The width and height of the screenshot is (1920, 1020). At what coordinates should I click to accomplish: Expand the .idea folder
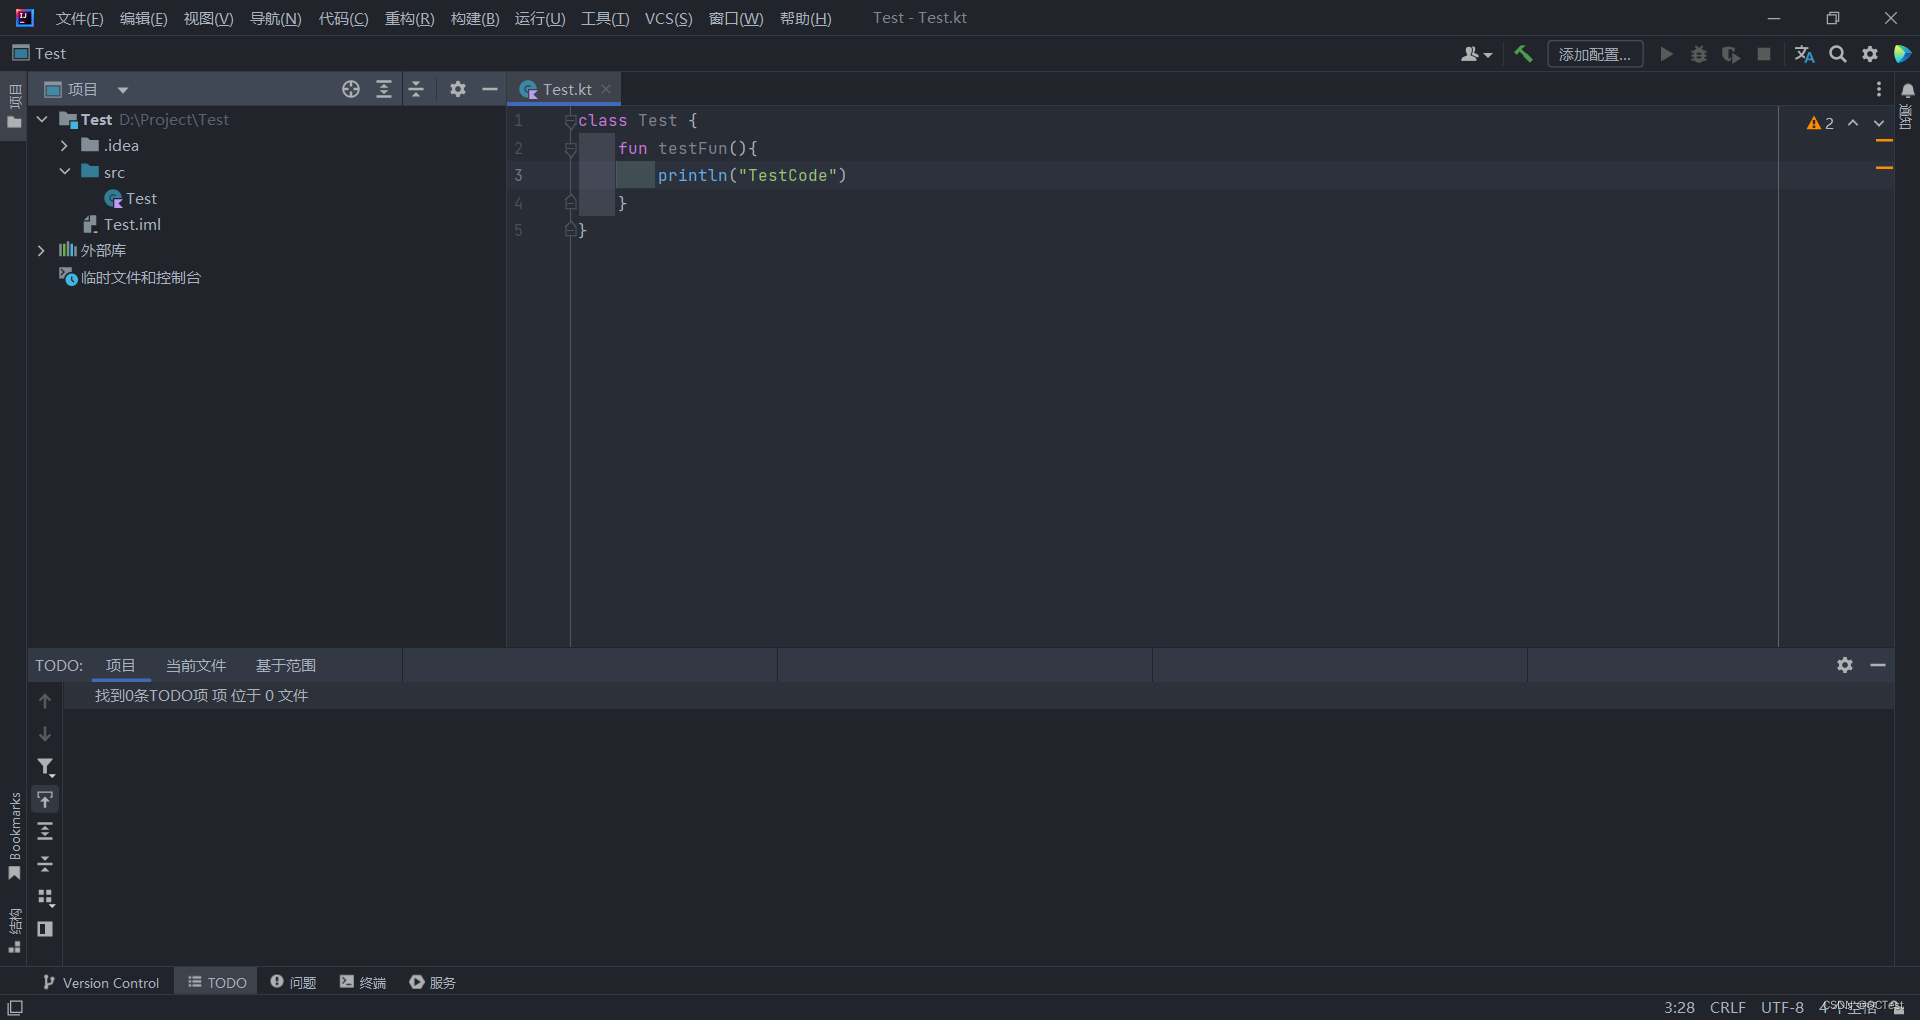64,146
